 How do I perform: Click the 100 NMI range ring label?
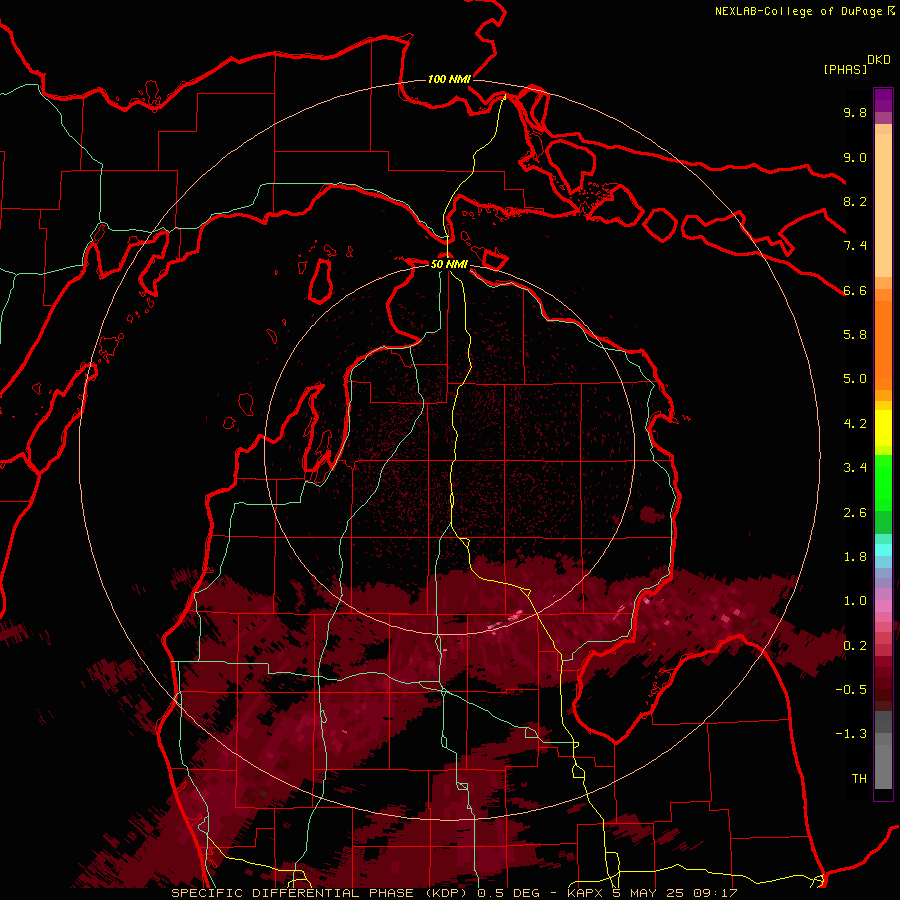point(449,79)
